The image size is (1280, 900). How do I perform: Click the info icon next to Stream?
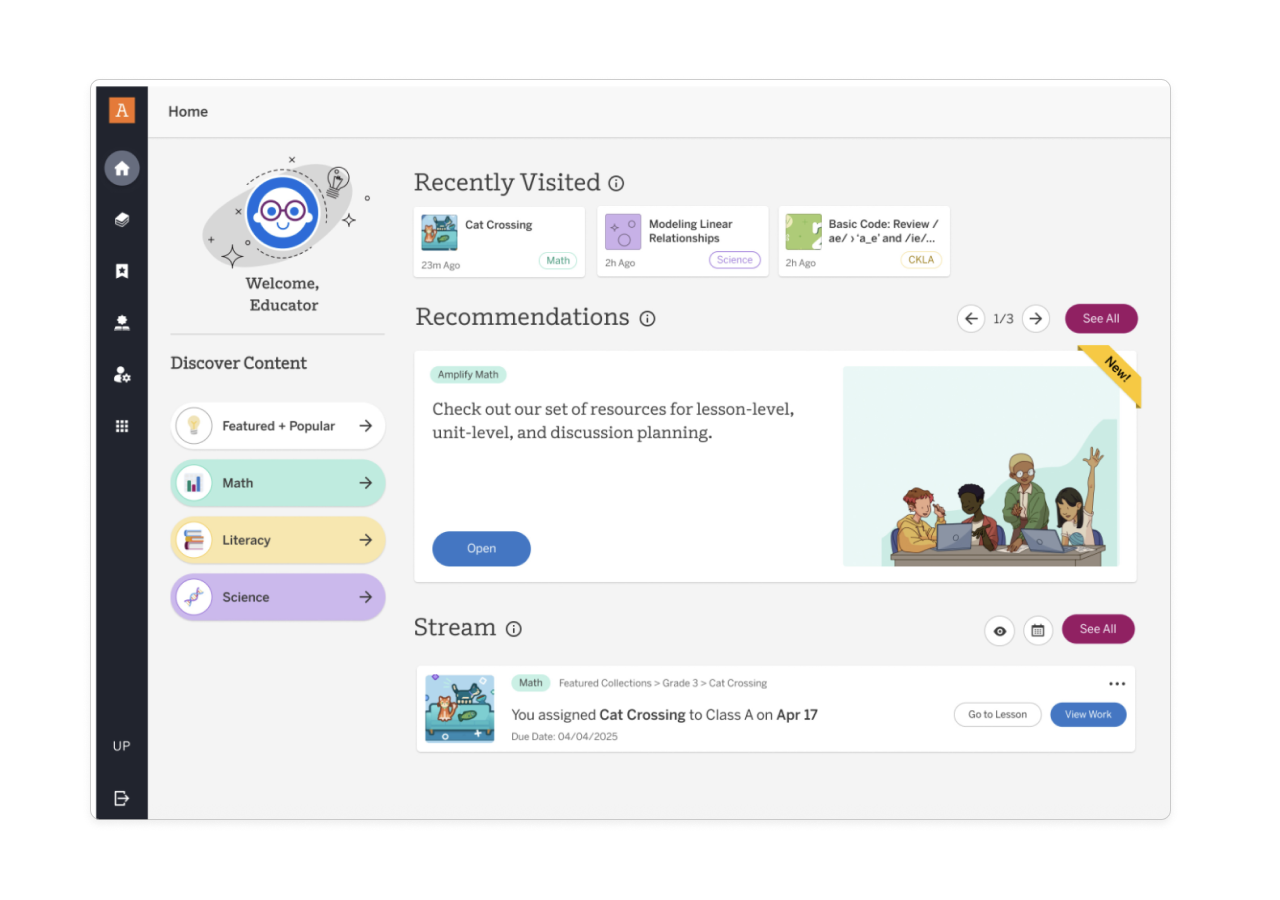514,629
